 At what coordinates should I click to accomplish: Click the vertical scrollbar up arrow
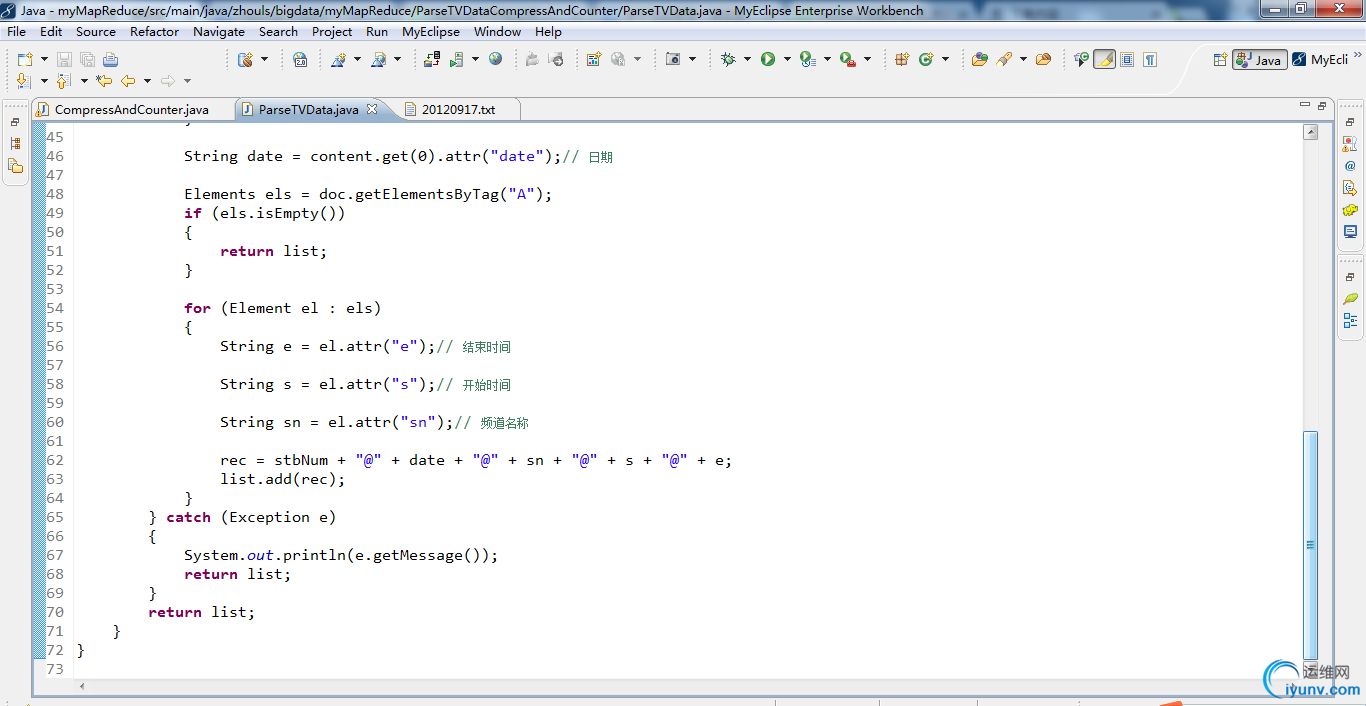click(1310, 132)
